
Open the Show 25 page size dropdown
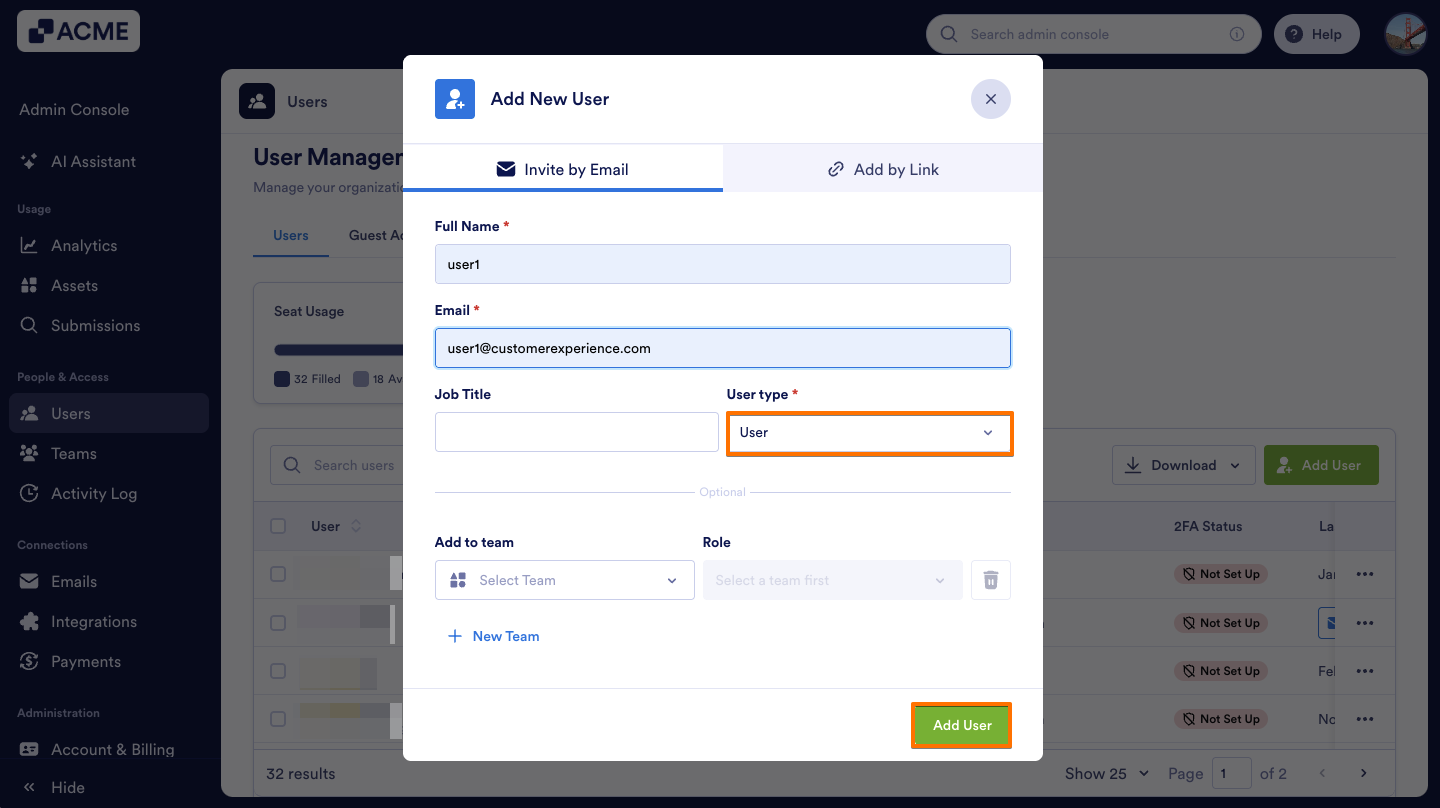pos(1107,773)
